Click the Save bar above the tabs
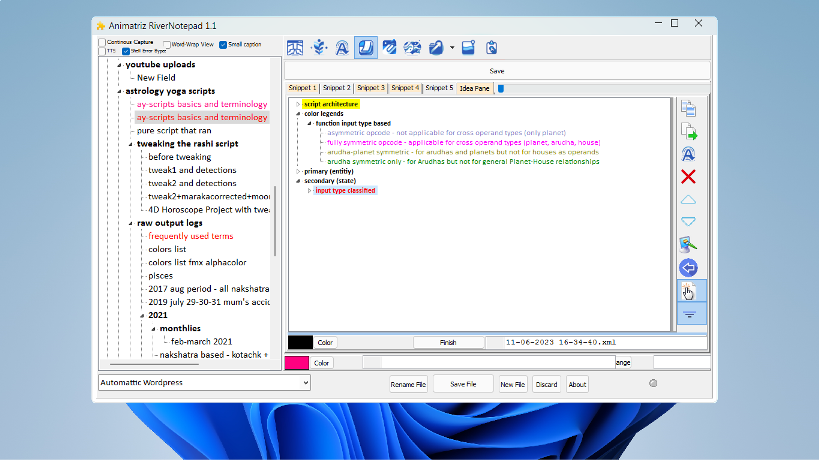Screen dimensions: 819x460 click(497, 71)
